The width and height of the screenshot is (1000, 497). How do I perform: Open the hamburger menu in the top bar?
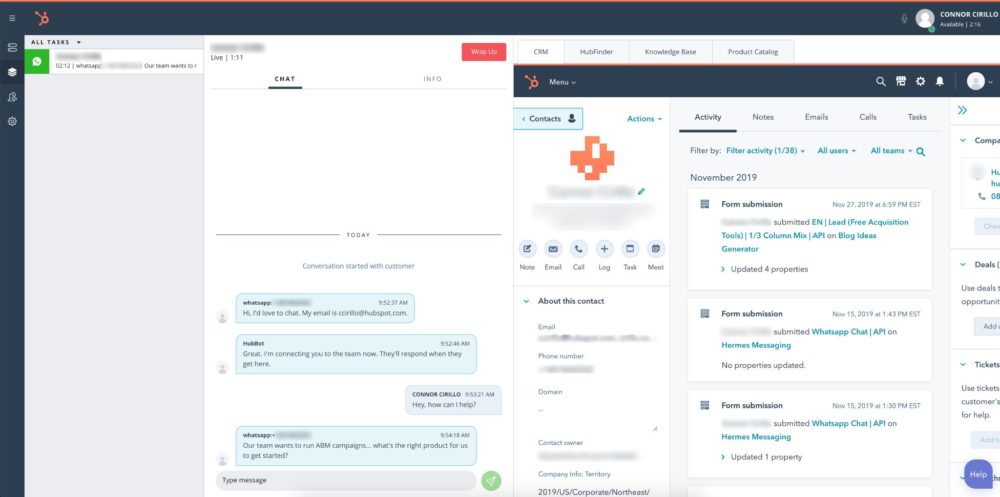(12, 19)
